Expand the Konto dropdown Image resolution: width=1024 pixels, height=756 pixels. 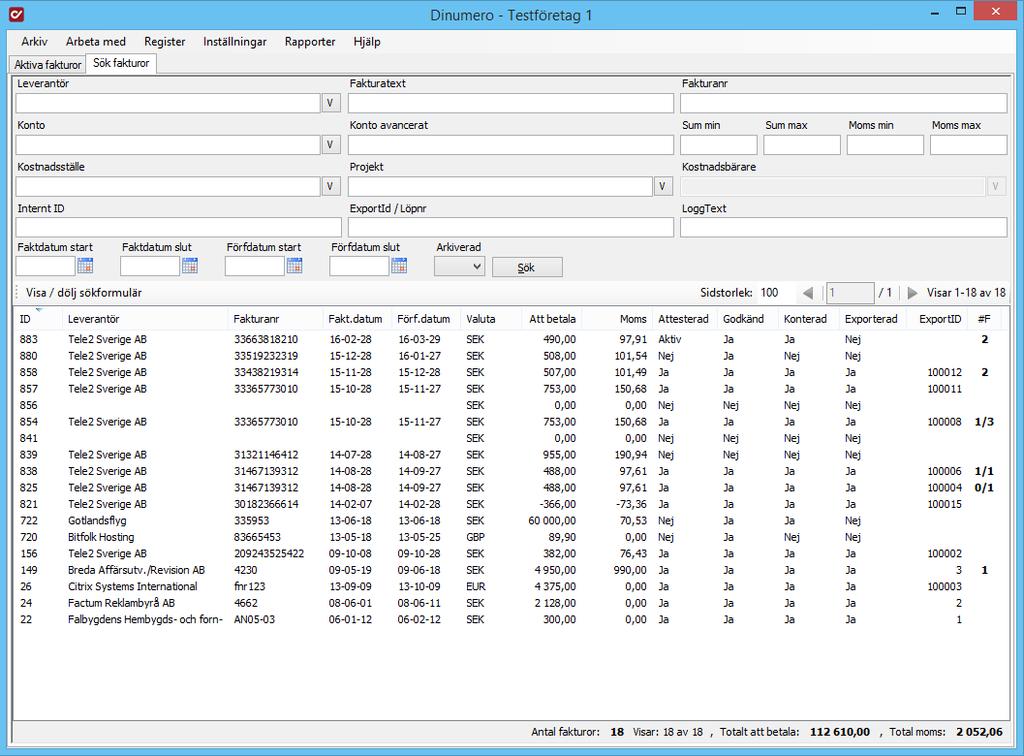[330, 144]
